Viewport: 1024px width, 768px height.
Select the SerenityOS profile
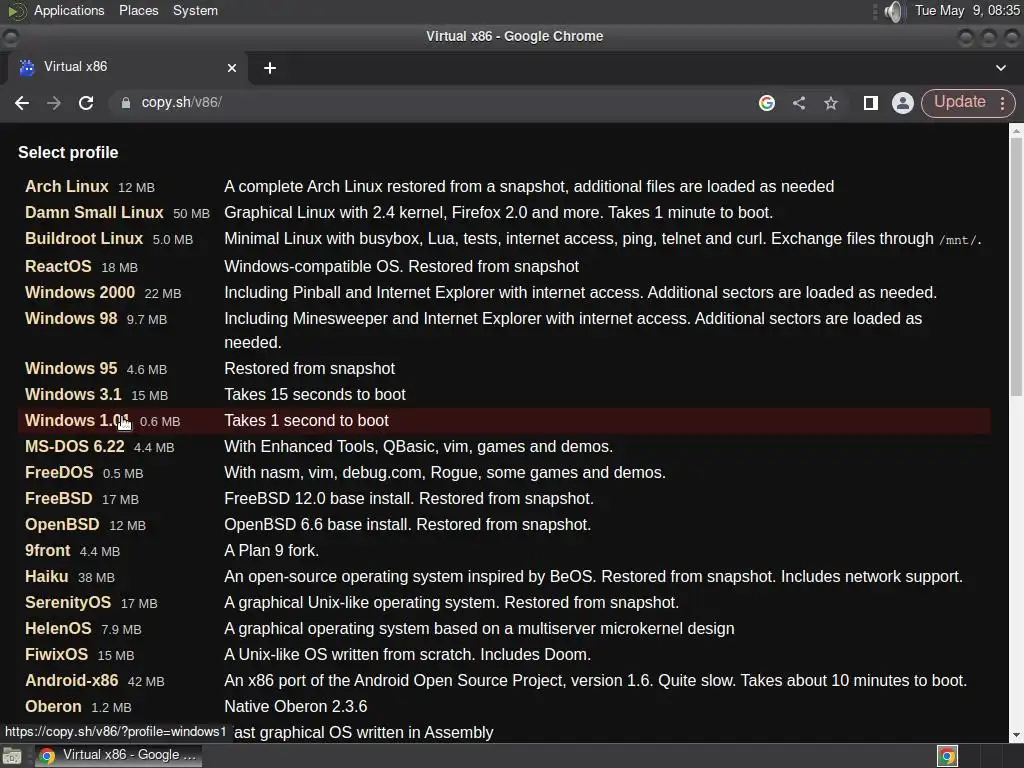tap(68, 602)
